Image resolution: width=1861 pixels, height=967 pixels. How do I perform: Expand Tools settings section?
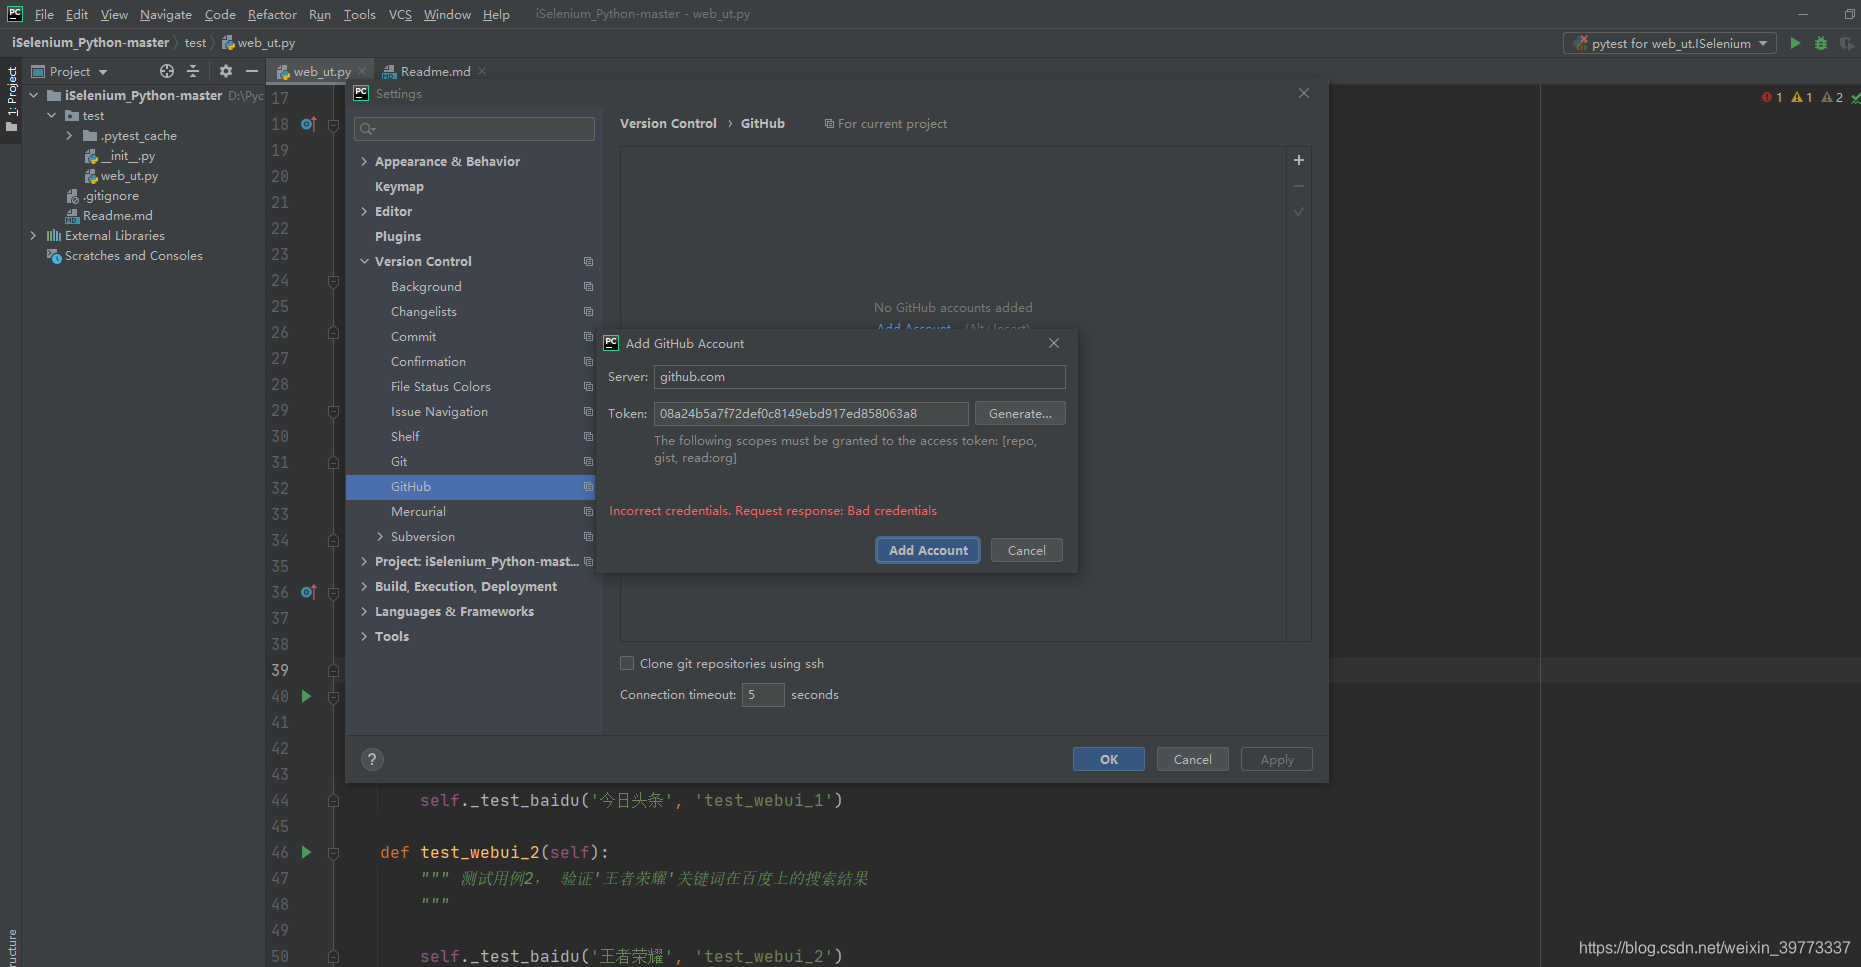(x=364, y=636)
